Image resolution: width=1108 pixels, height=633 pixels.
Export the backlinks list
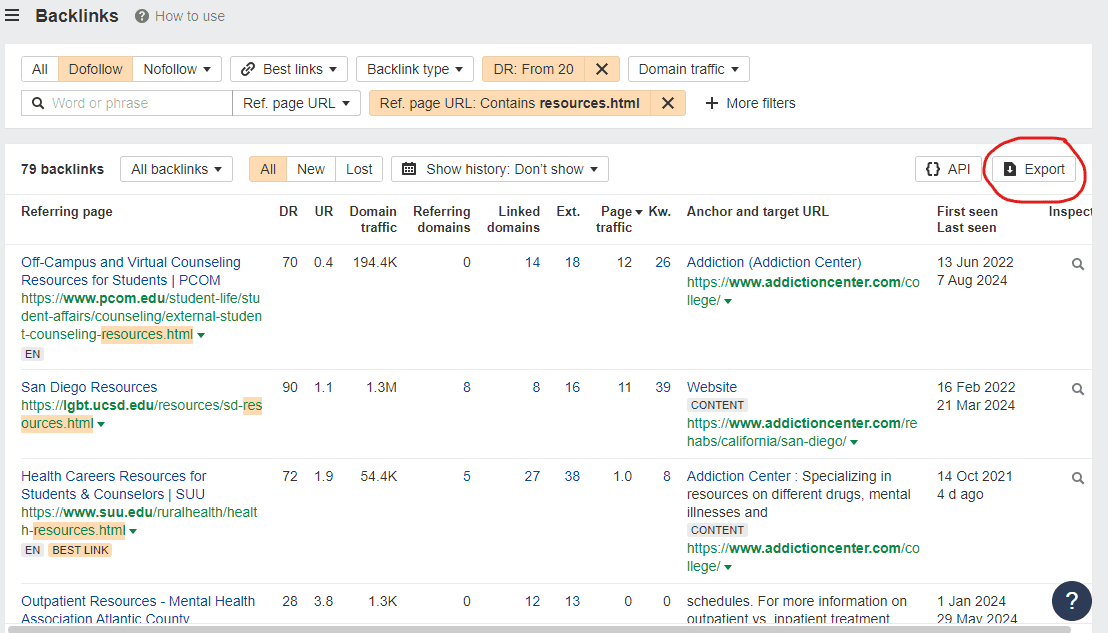click(1035, 170)
